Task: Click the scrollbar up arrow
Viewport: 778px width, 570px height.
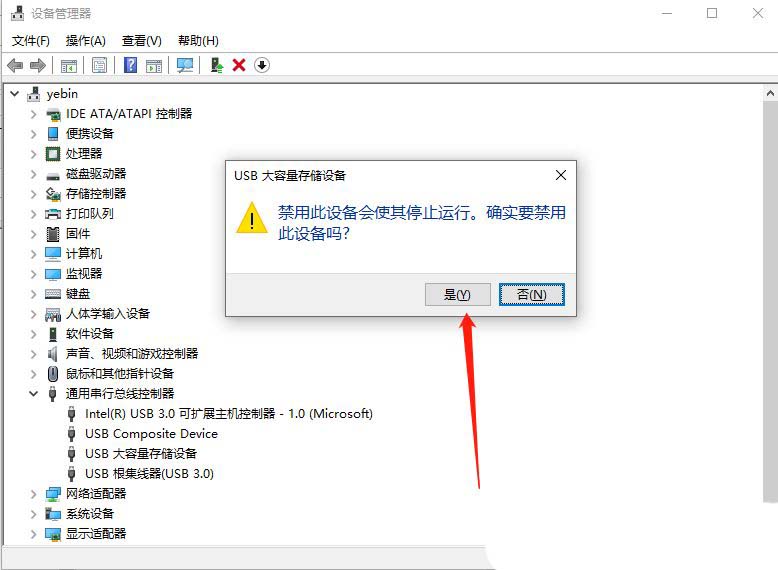Action: tap(770, 93)
